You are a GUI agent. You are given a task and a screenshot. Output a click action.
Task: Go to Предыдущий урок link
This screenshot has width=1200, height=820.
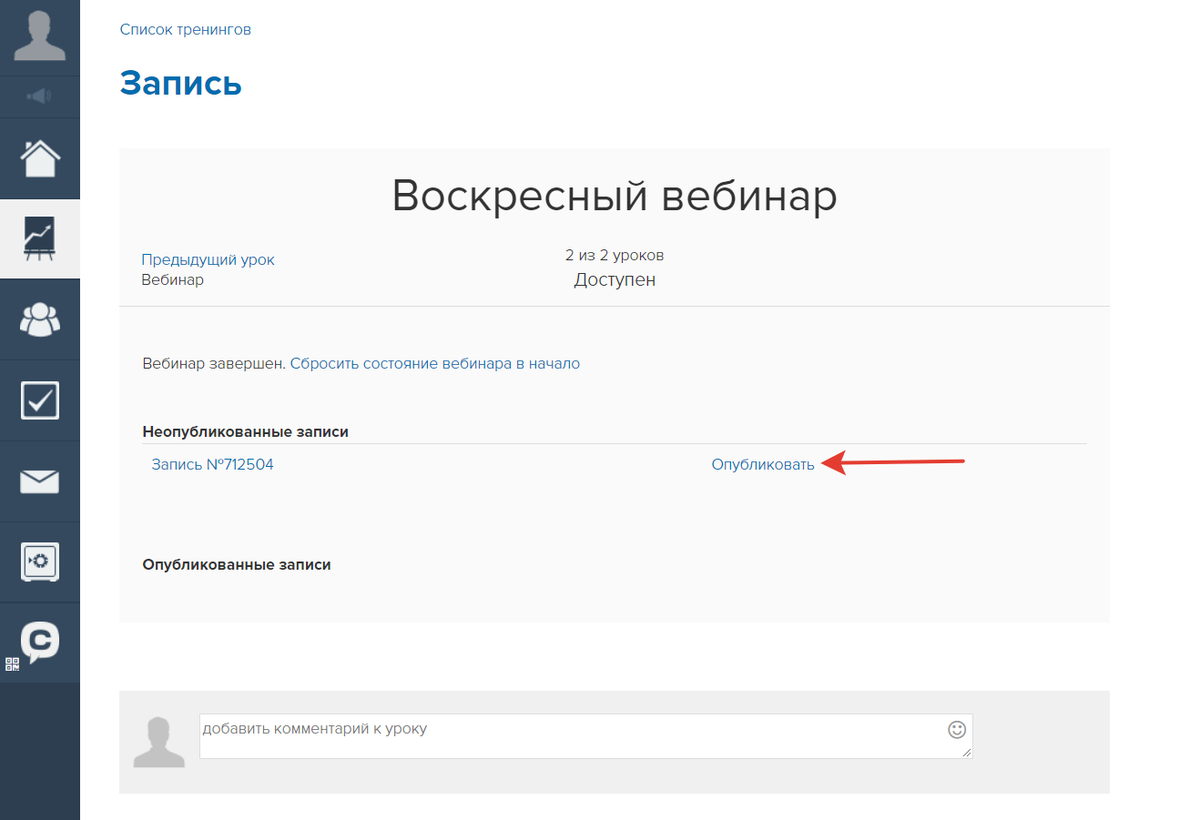(208, 260)
